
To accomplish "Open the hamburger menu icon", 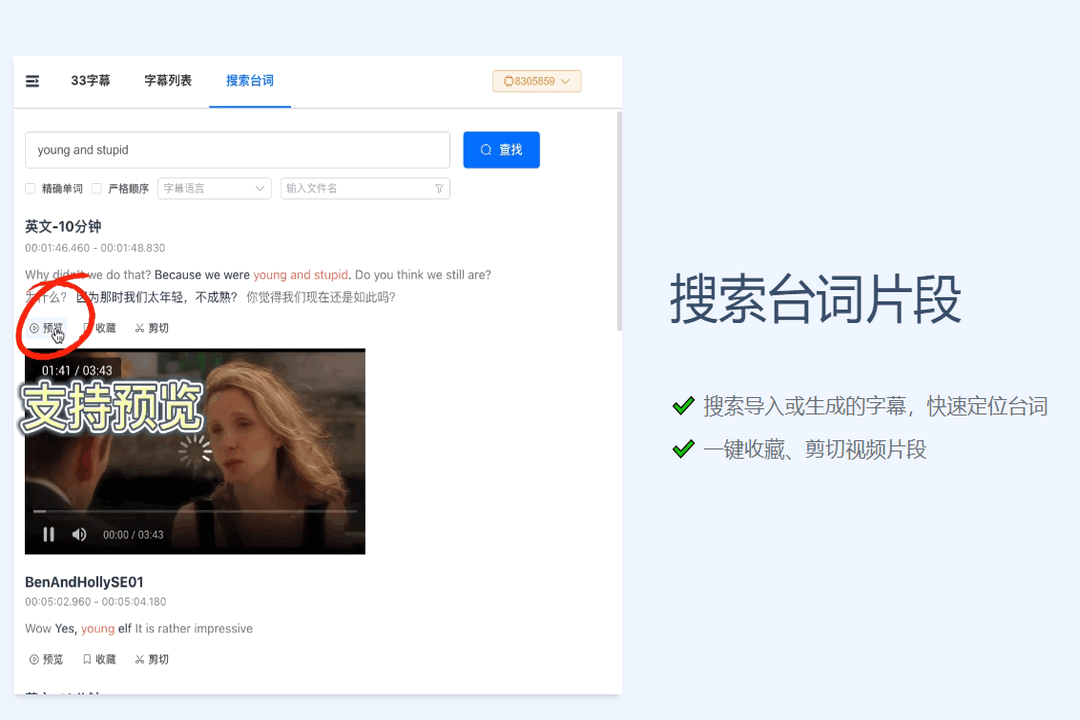I will click(x=33, y=81).
